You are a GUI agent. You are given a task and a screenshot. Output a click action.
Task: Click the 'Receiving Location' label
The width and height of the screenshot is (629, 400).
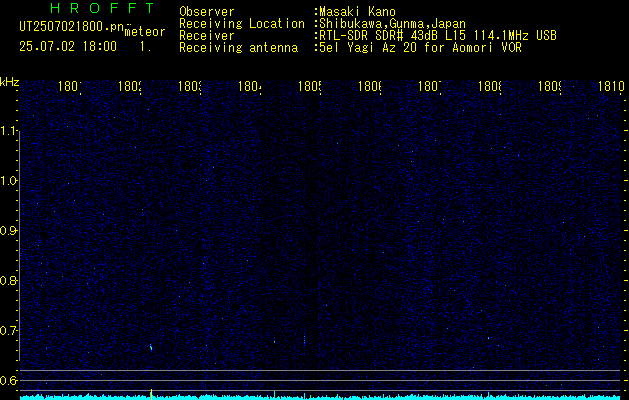pyautogui.click(x=242, y=24)
